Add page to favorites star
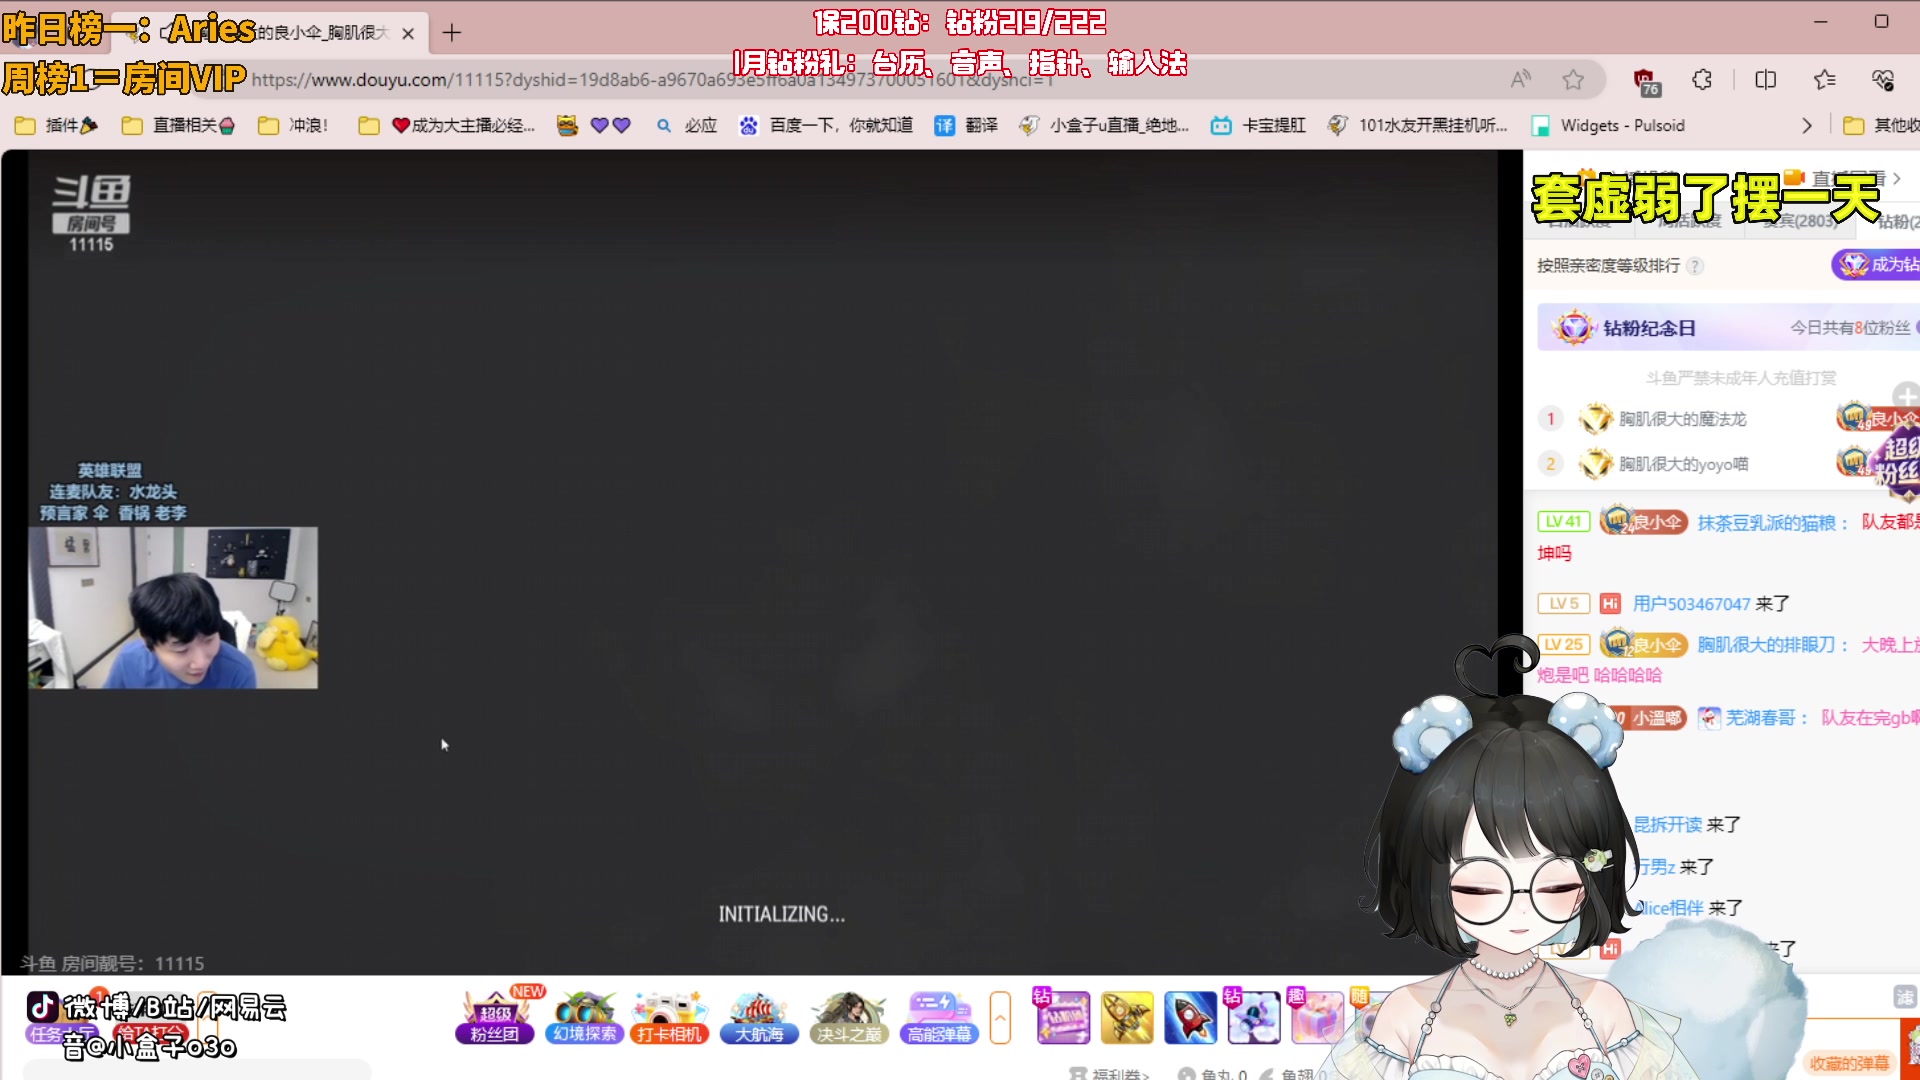 (1573, 80)
